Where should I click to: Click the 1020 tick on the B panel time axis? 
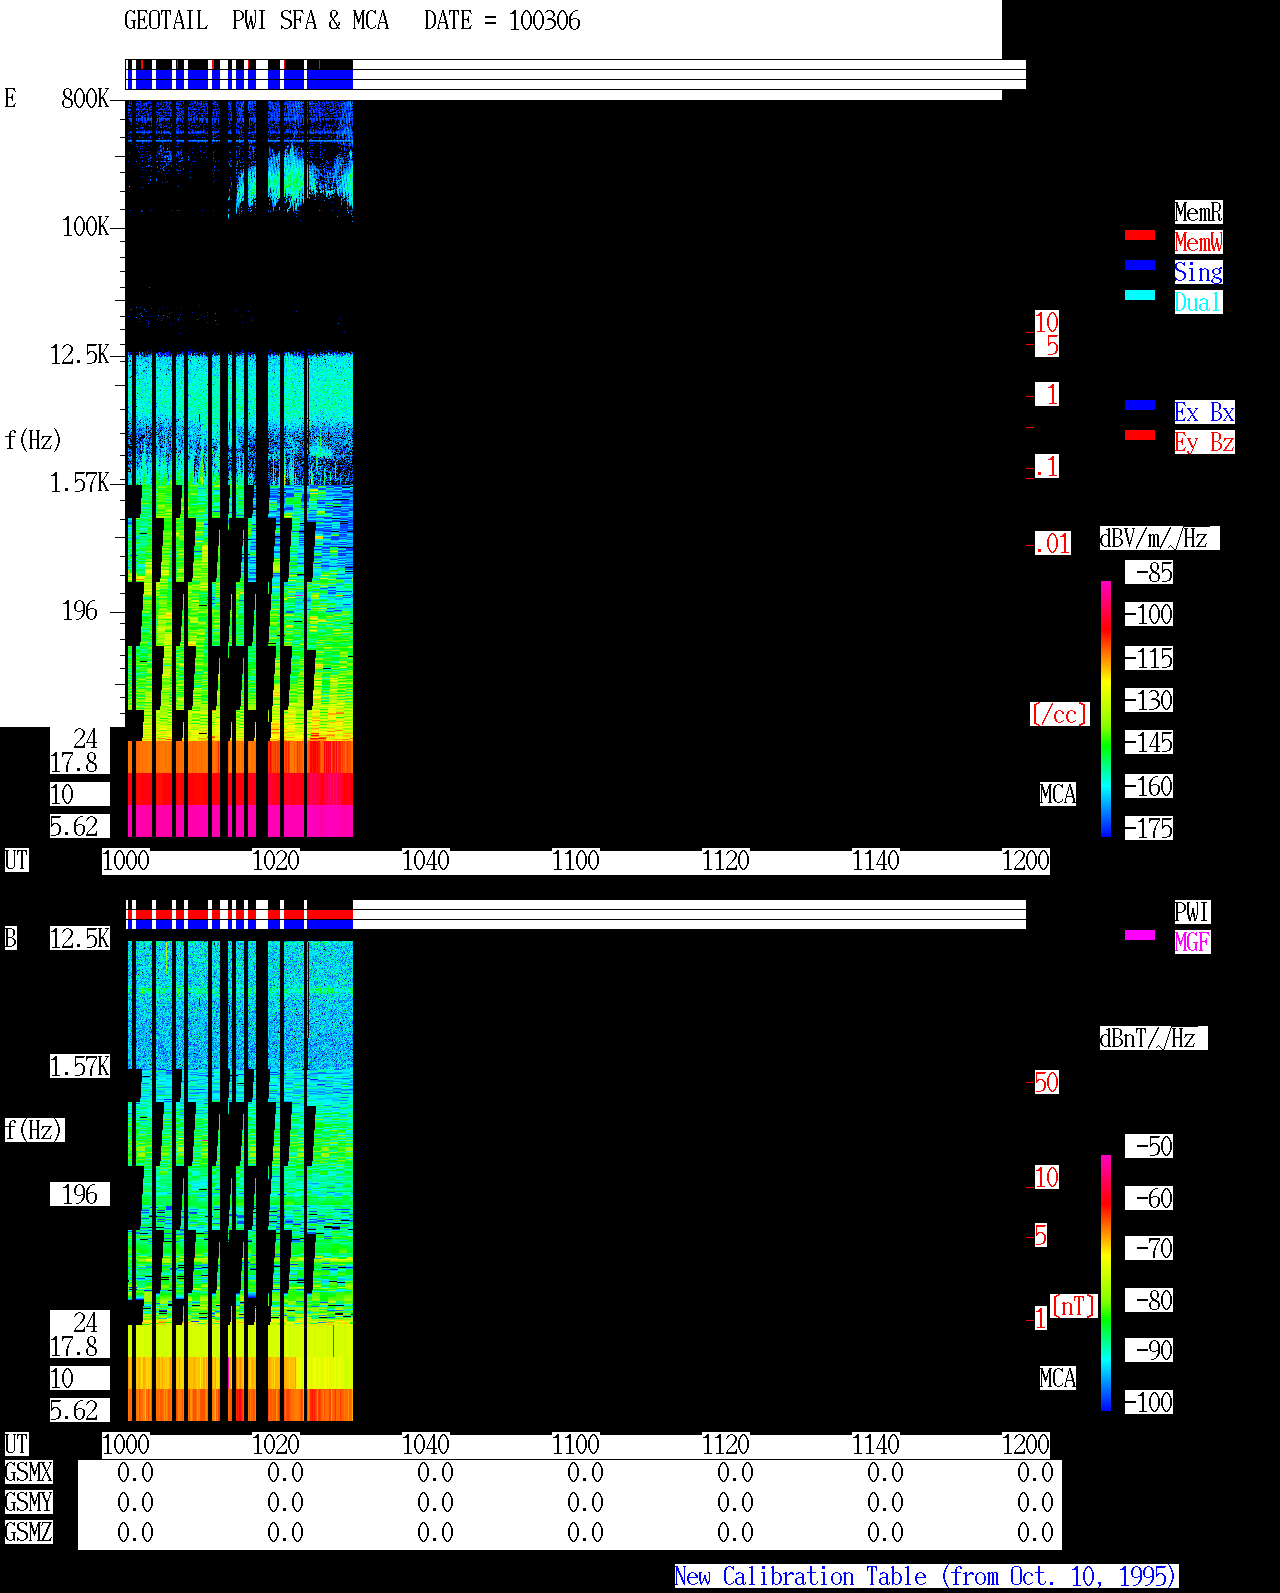(x=276, y=1445)
